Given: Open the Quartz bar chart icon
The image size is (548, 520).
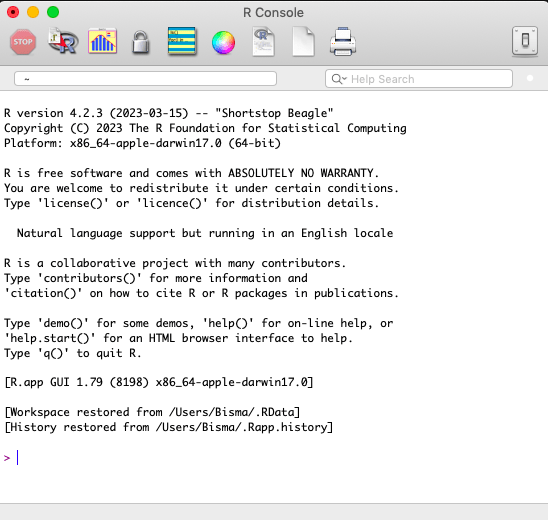Looking at the screenshot, I should pos(102,41).
